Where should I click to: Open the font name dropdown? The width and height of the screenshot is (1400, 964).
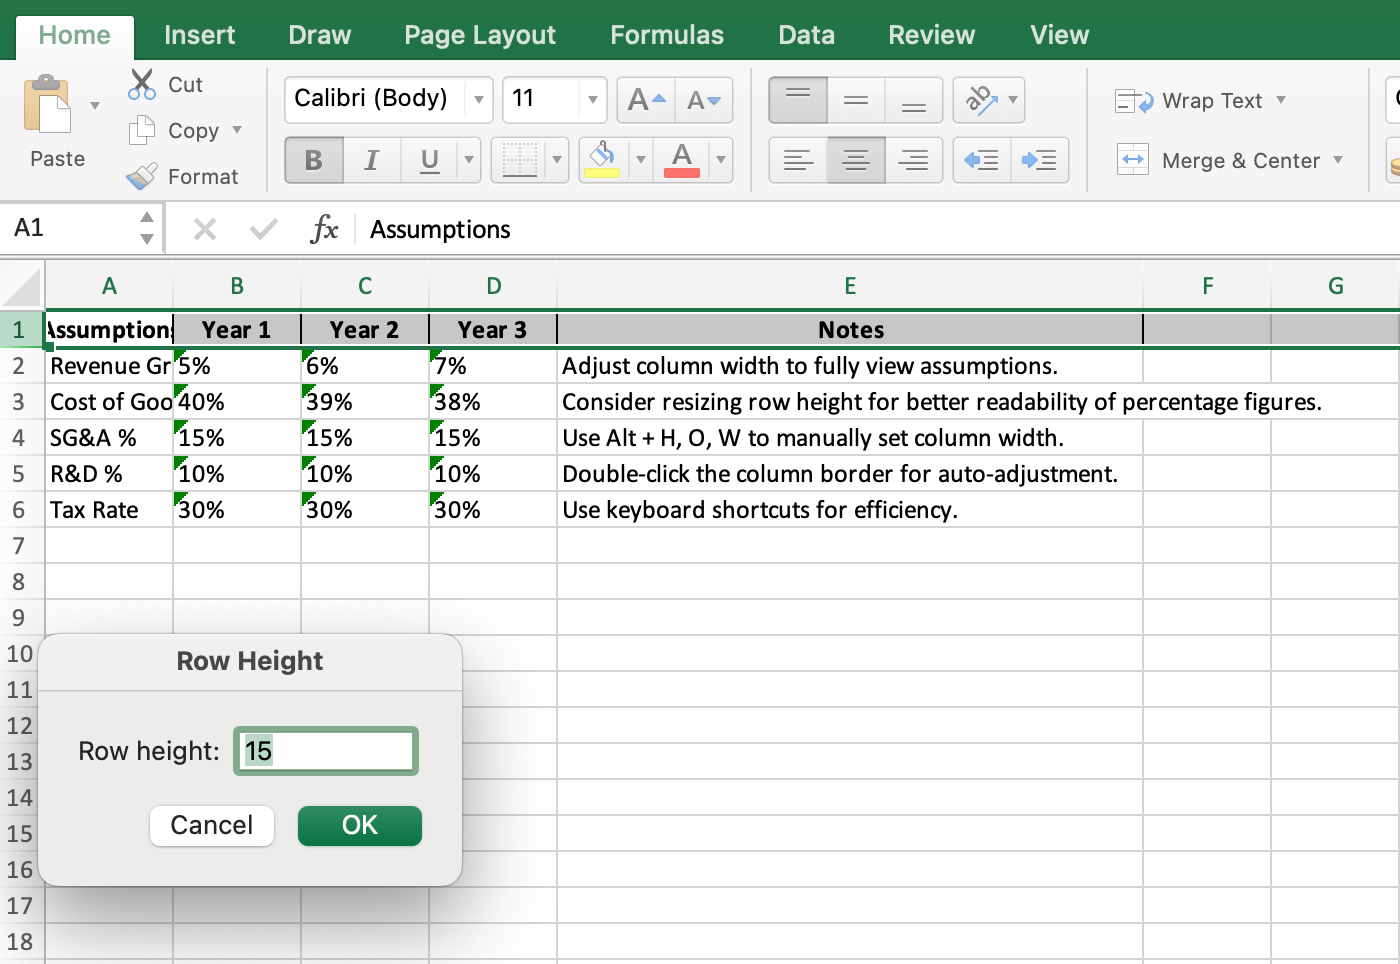[479, 99]
